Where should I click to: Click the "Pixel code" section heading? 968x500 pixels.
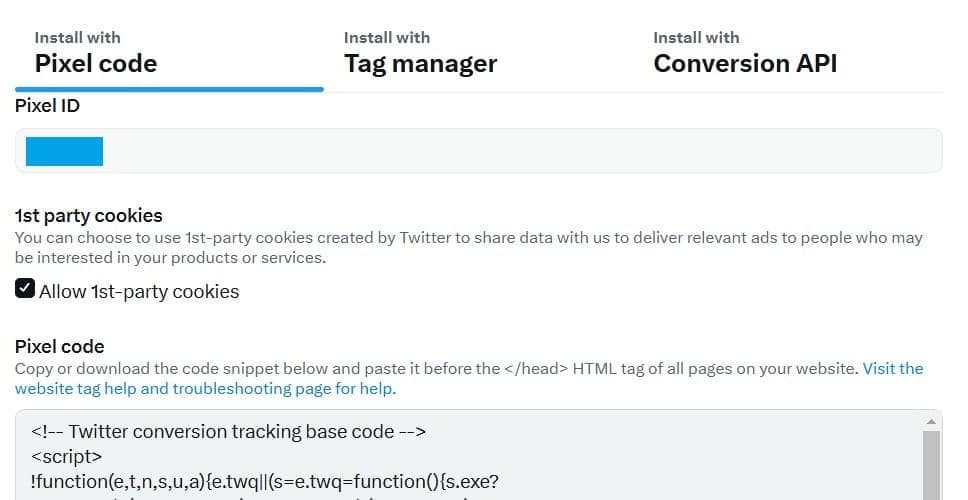point(59,346)
